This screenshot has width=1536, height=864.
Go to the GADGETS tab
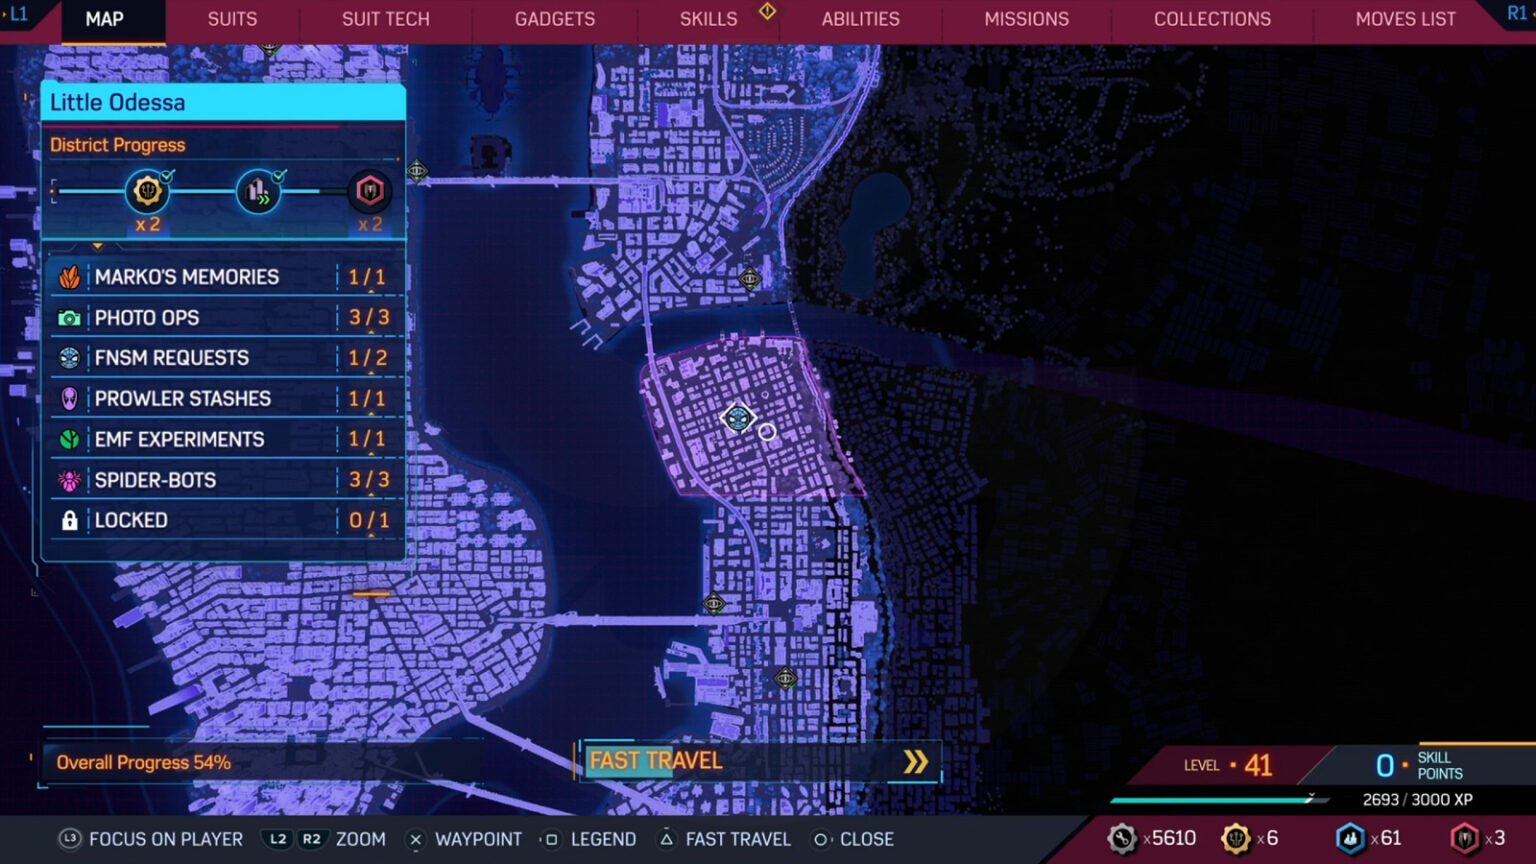(x=555, y=19)
